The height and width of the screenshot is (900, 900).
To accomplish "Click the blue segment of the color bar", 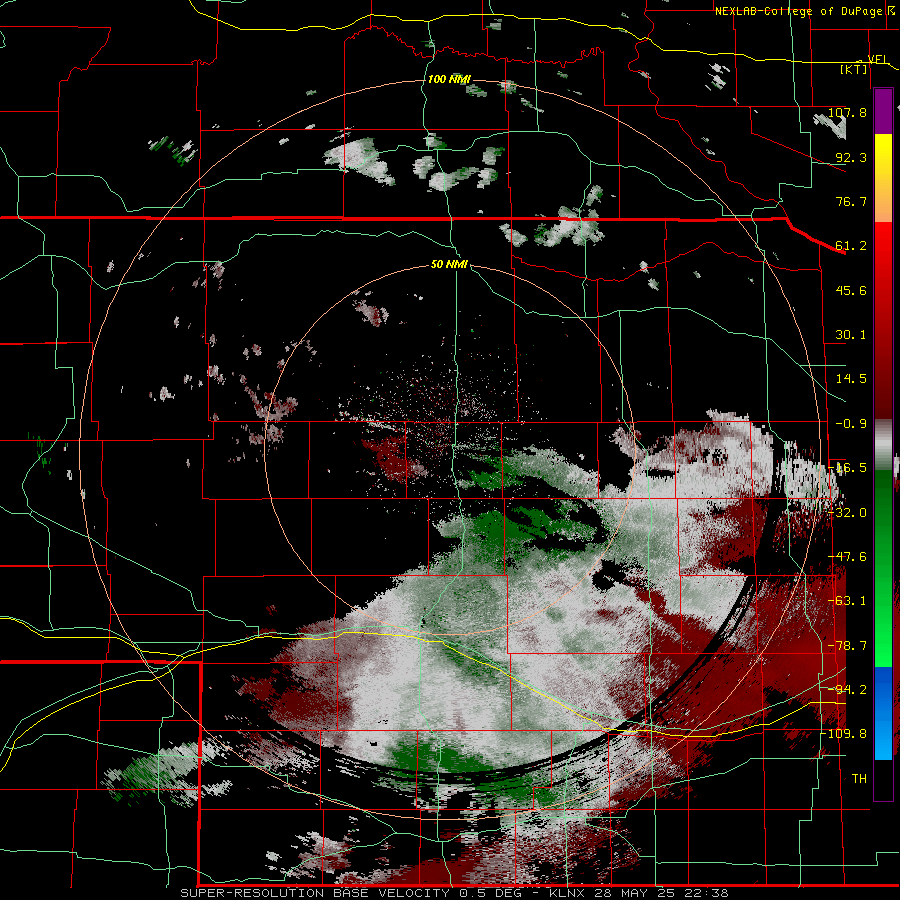I will (883, 713).
